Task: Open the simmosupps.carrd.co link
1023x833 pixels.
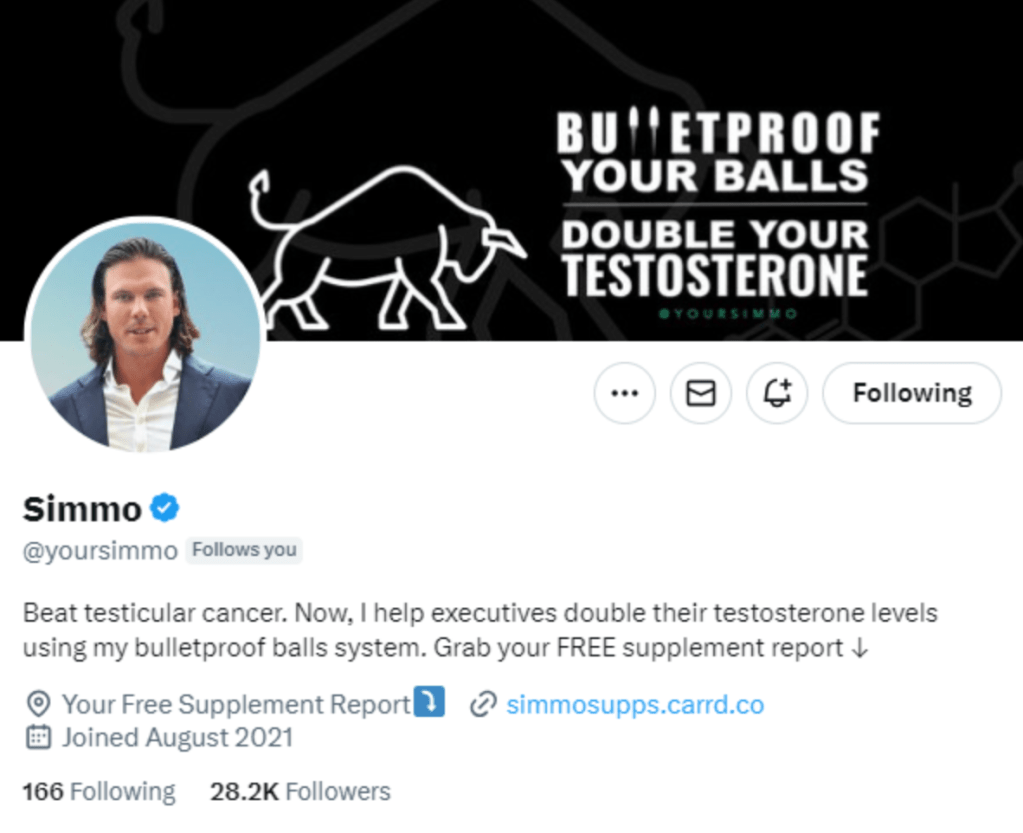Action: pyautogui.click(x=635, y=704)
